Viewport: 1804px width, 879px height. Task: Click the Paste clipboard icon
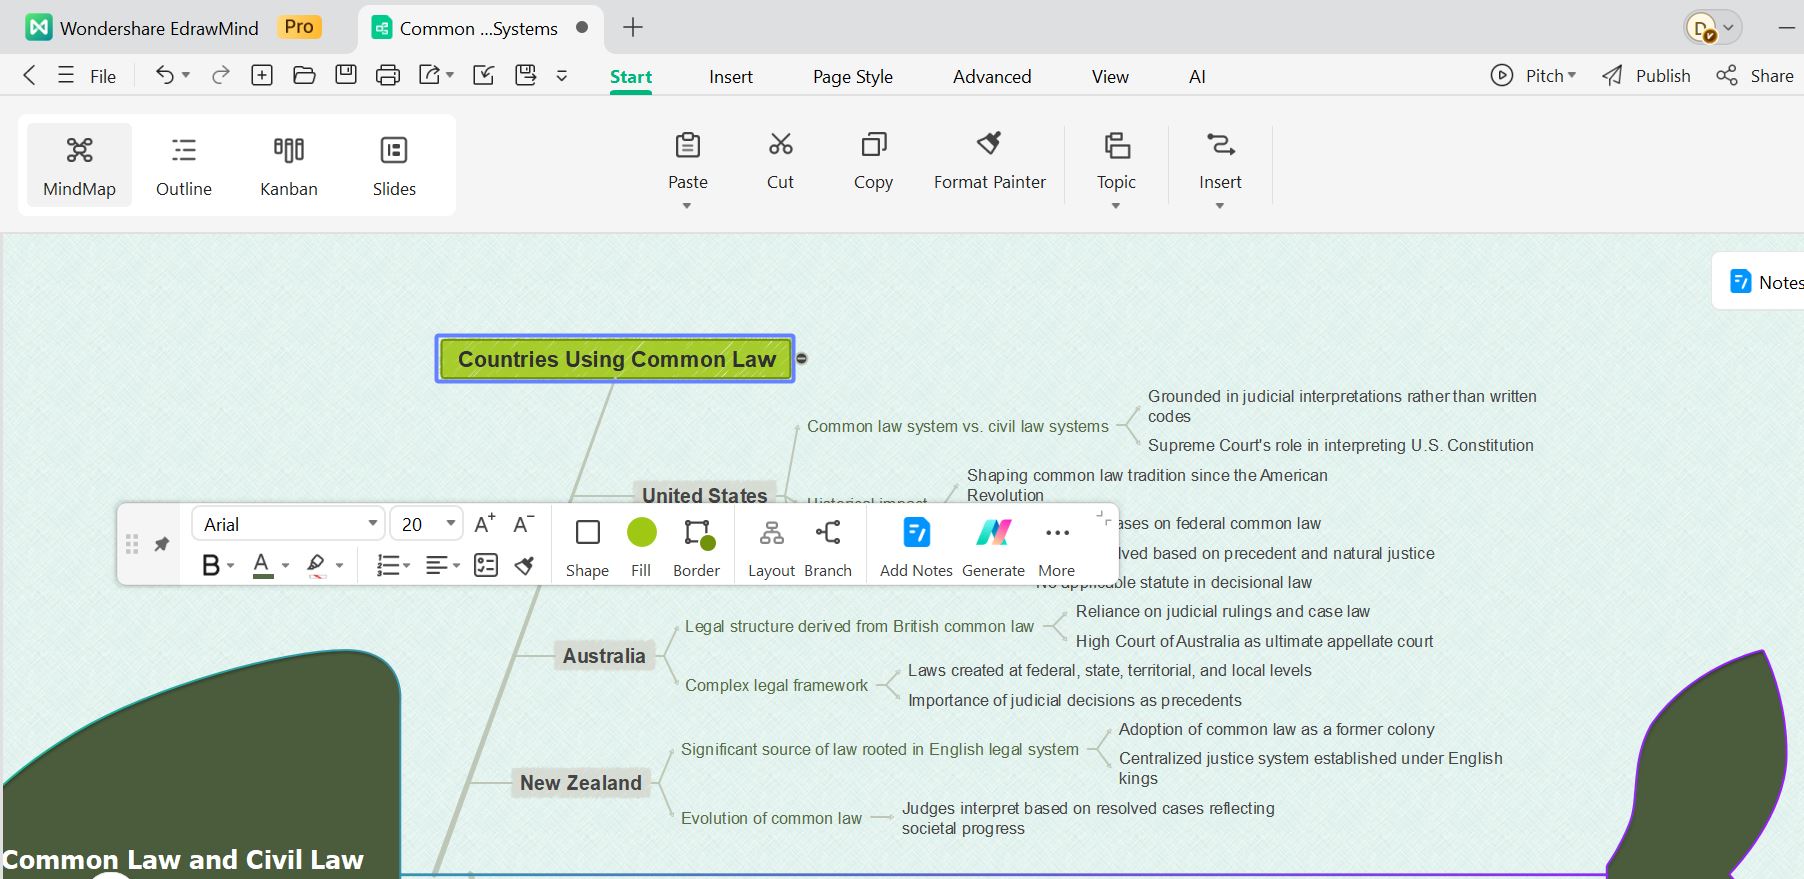(688, 145)
